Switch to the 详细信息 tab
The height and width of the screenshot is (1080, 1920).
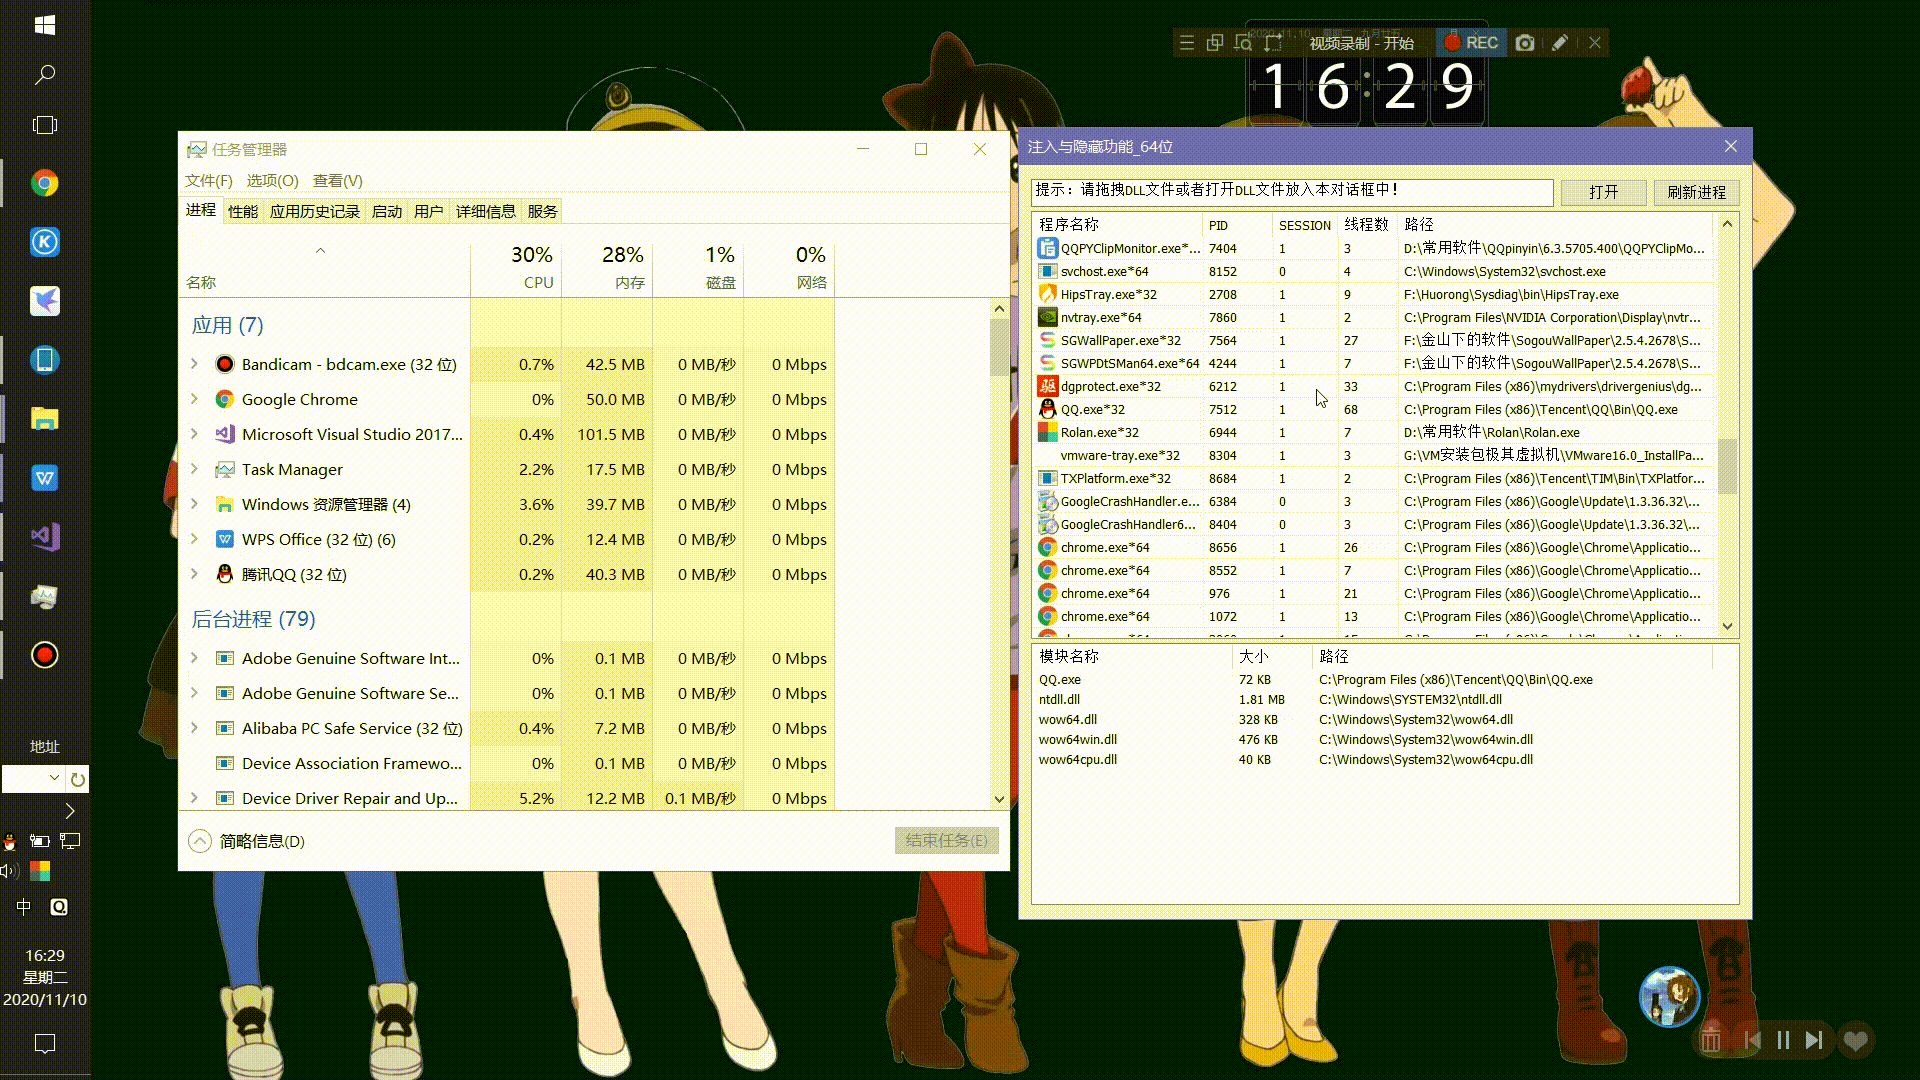coord(485,211)
